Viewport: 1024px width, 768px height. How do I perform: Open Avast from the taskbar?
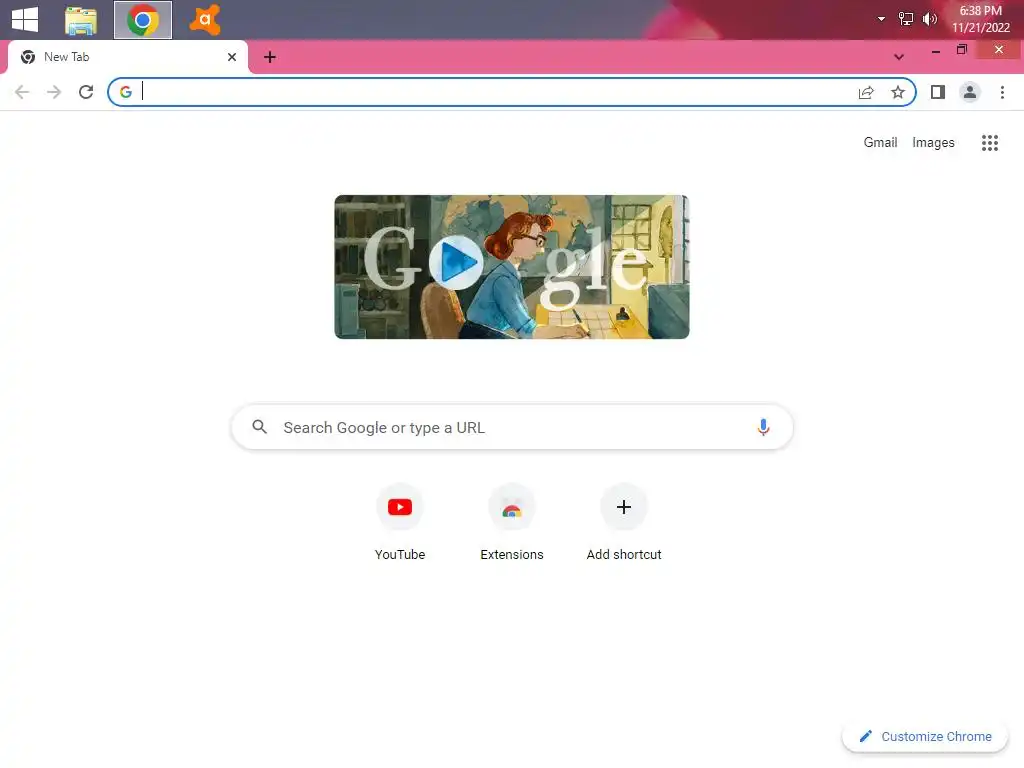click(x=204, y=20)
